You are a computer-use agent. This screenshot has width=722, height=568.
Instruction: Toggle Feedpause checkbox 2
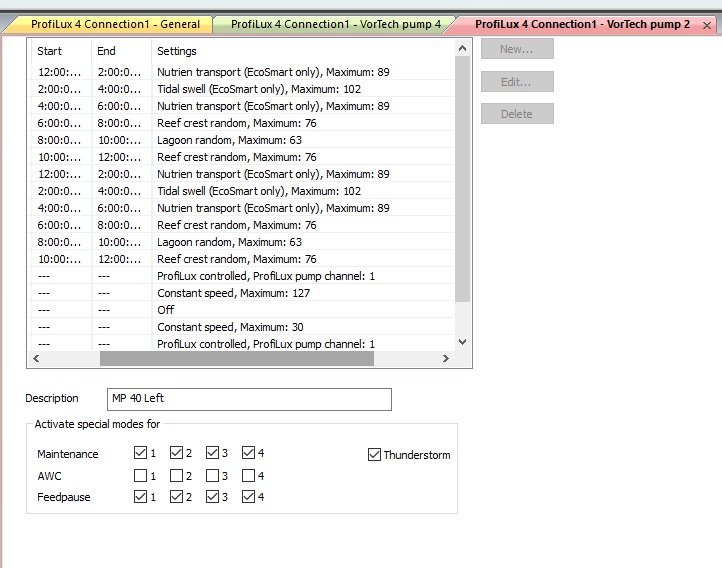(176, 497)
